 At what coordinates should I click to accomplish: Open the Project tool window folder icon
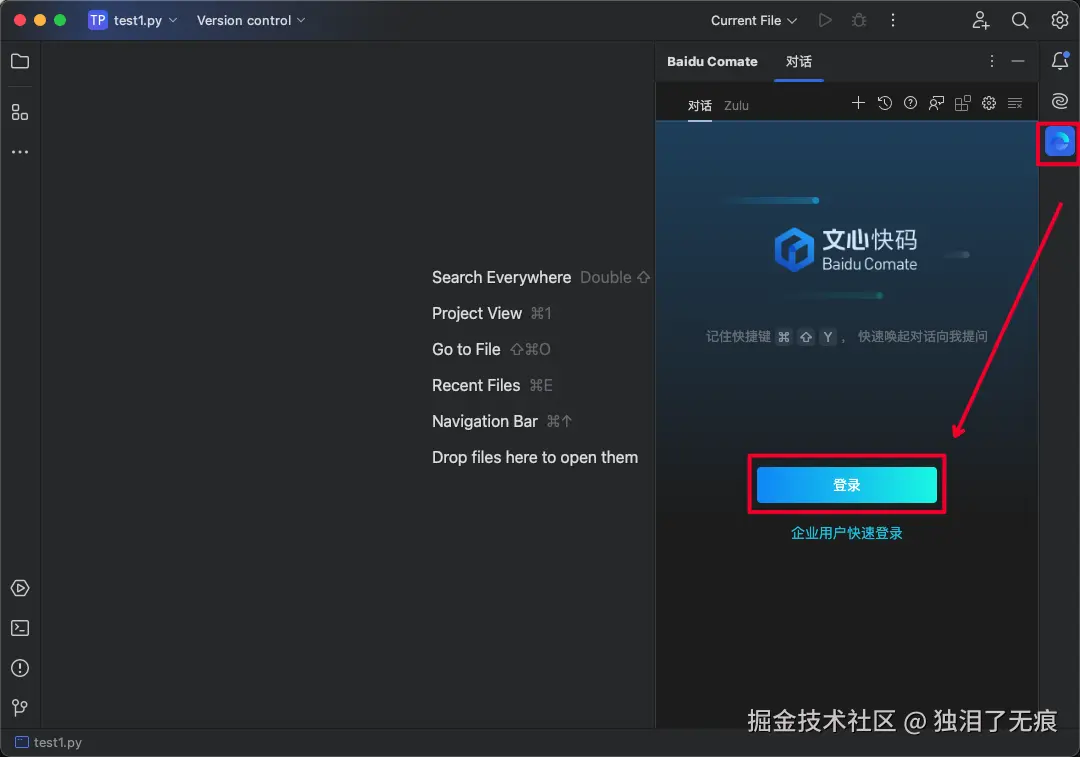pos(20,61)
